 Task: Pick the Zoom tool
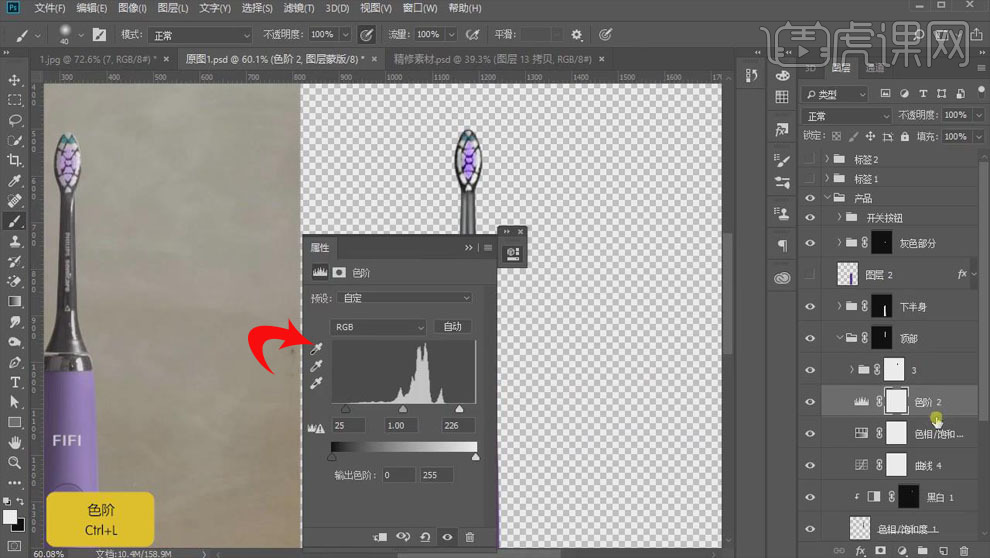coord(15,463)
